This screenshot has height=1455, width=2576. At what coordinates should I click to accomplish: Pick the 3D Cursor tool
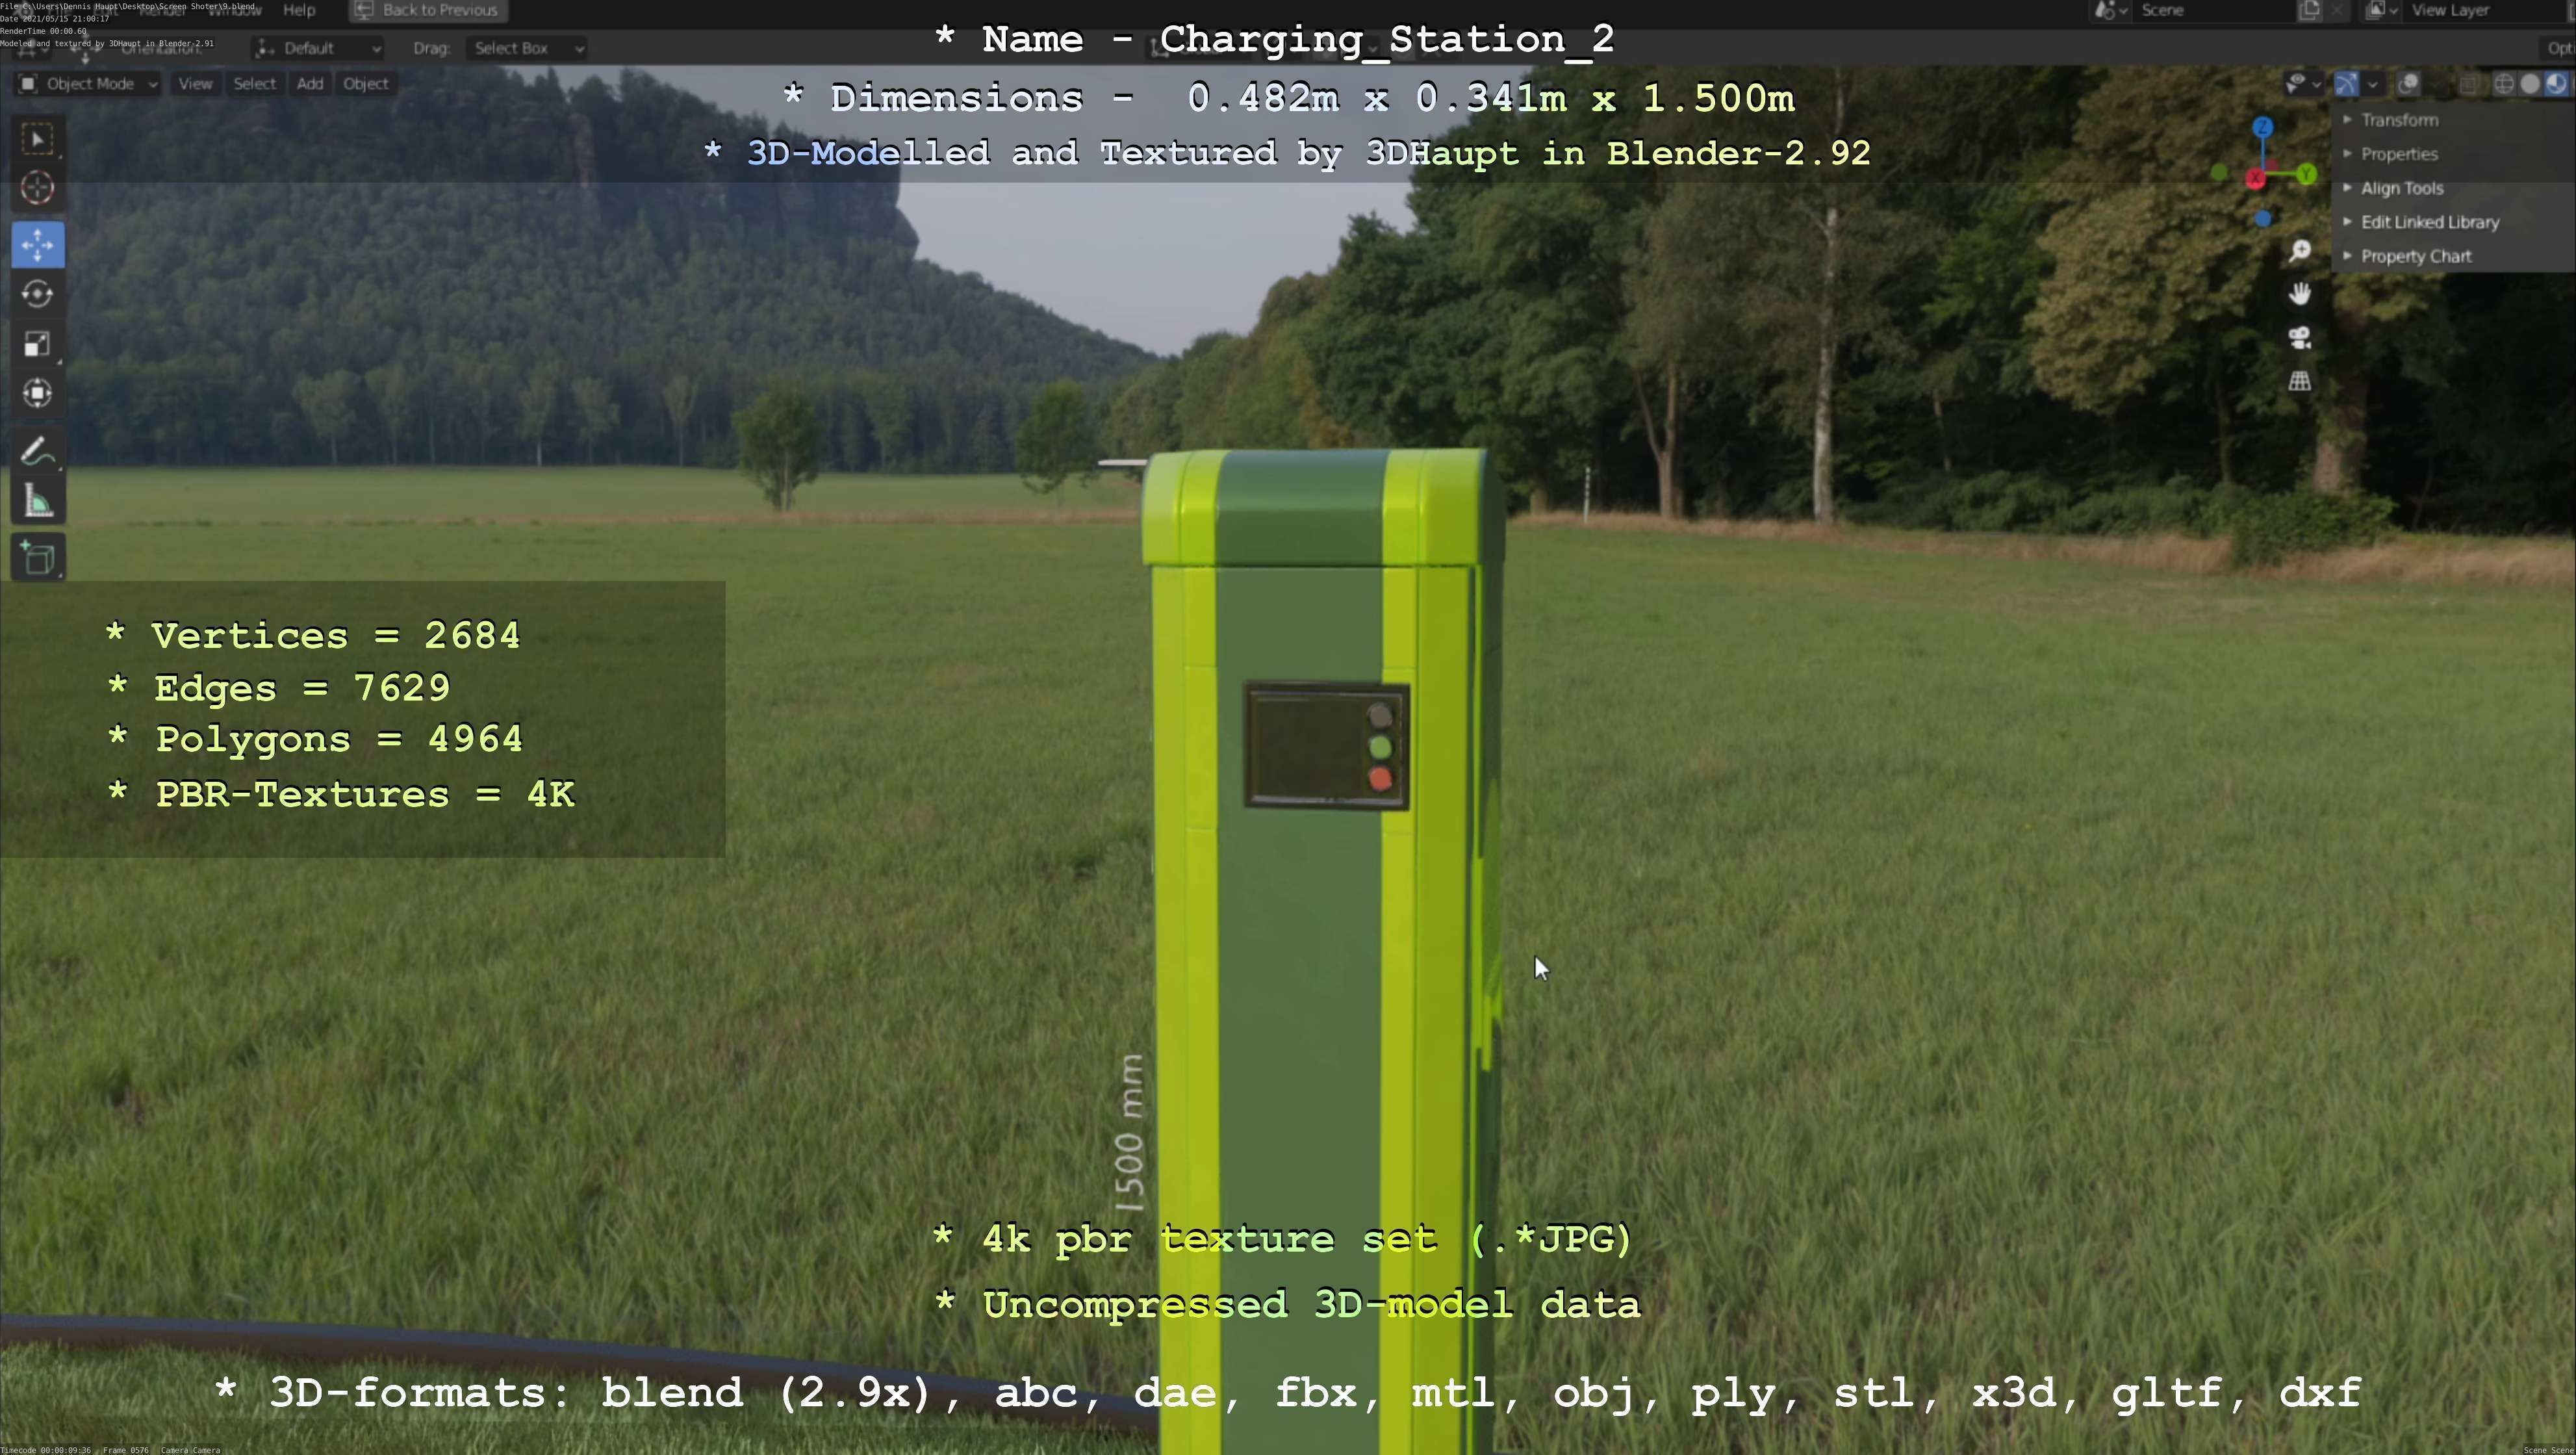38,188
